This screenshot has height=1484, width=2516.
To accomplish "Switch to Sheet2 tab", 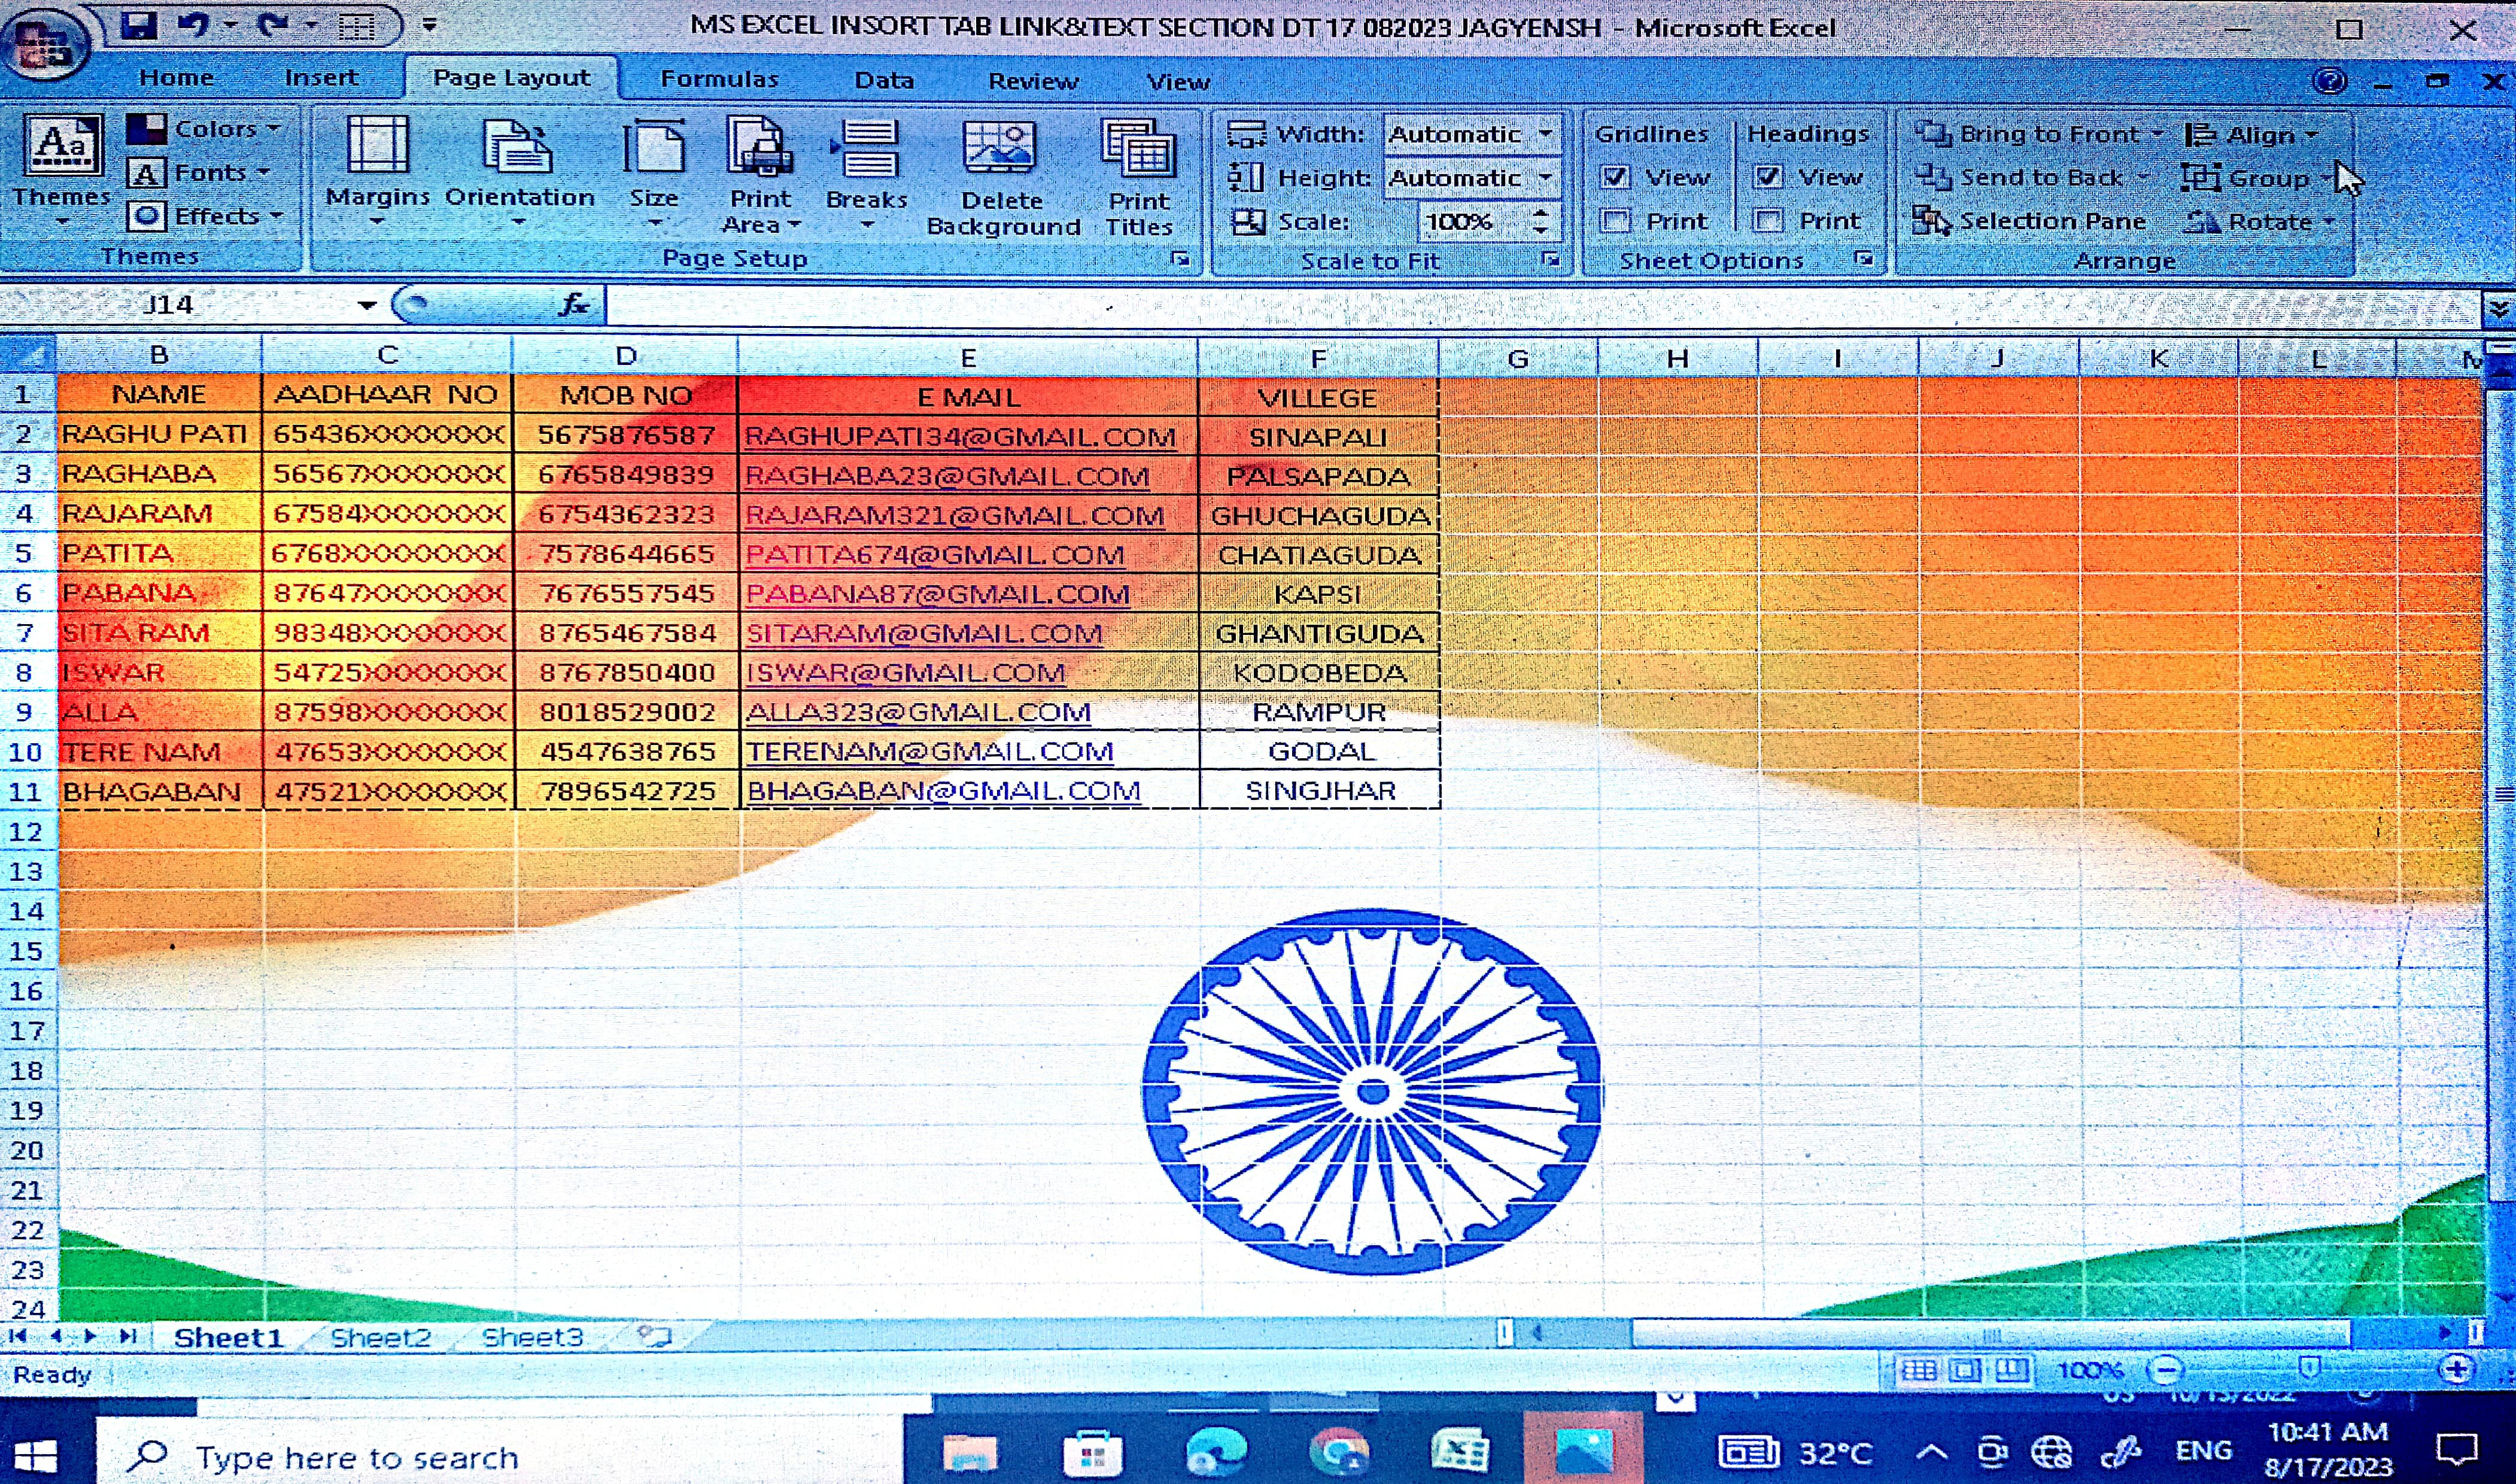I will pyautogui.click(x=380, y=1337).
